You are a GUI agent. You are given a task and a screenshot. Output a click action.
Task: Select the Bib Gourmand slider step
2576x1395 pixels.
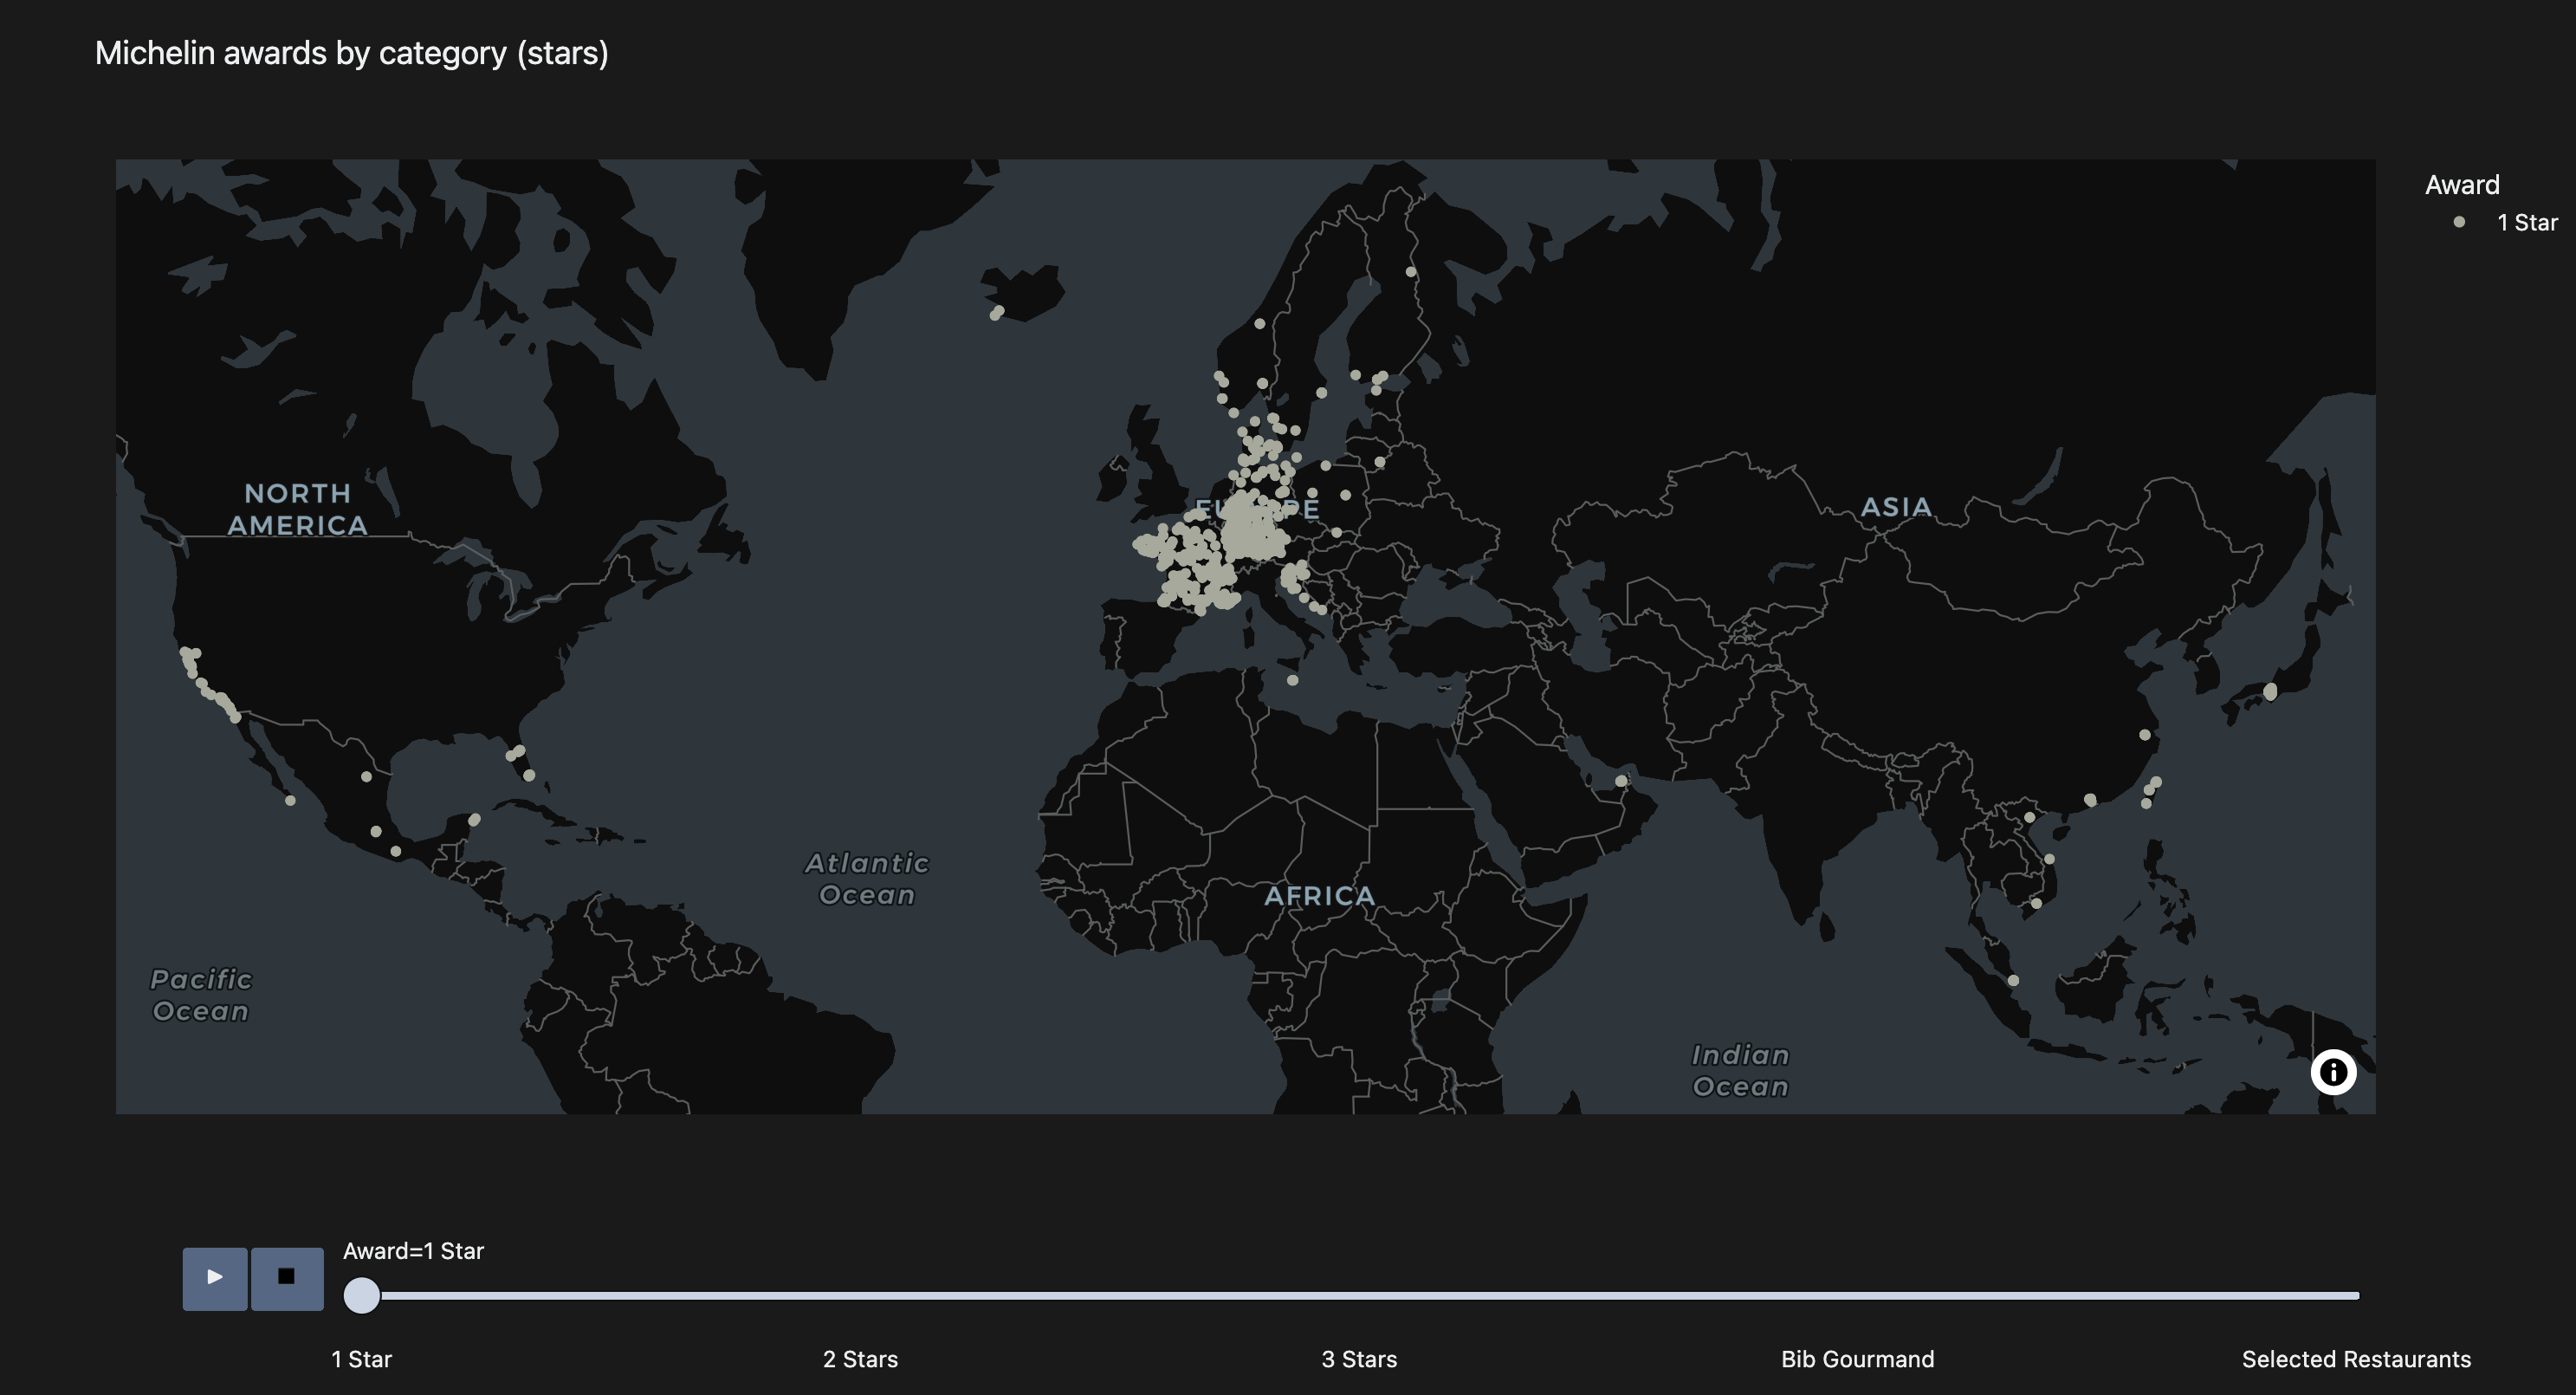coord(1857,1359)
